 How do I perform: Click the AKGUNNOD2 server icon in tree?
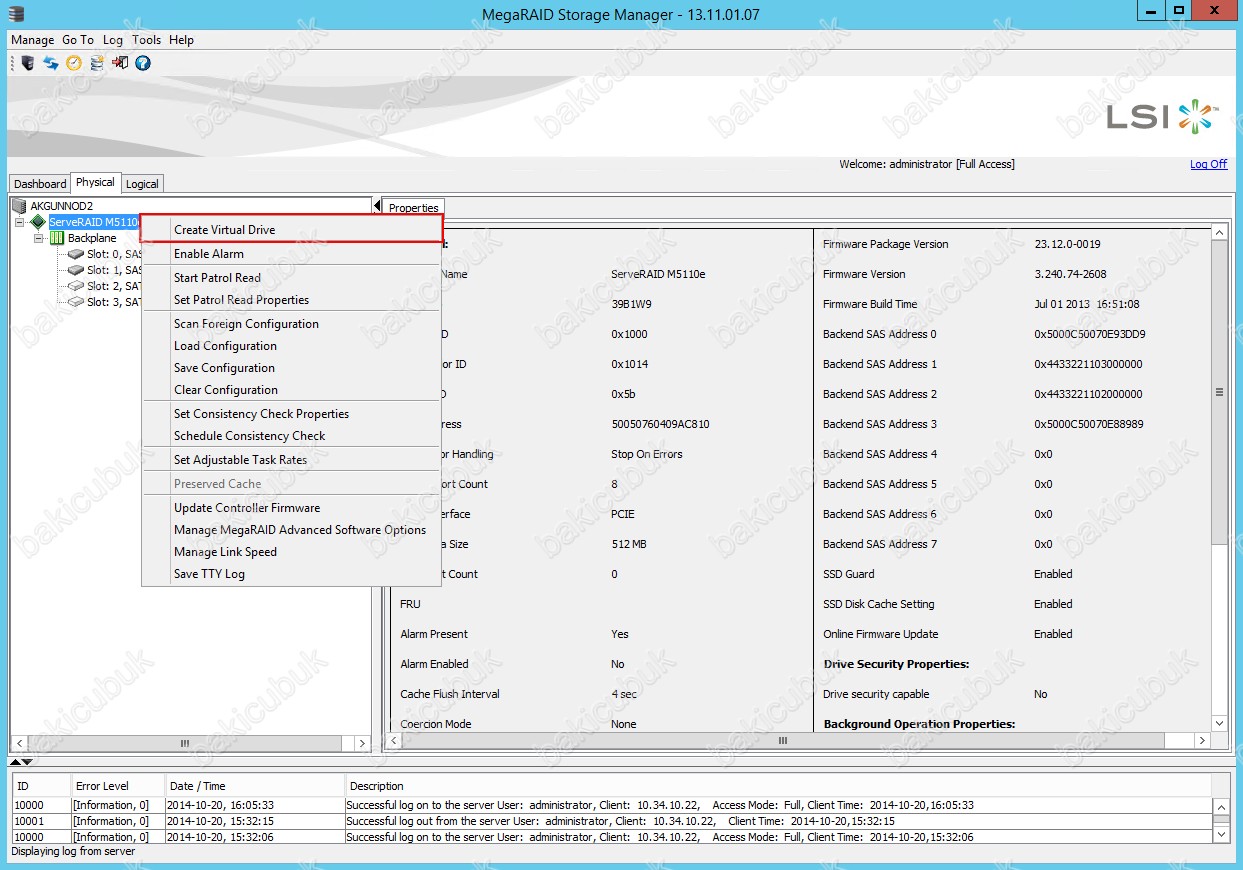(x=20, y=206)
